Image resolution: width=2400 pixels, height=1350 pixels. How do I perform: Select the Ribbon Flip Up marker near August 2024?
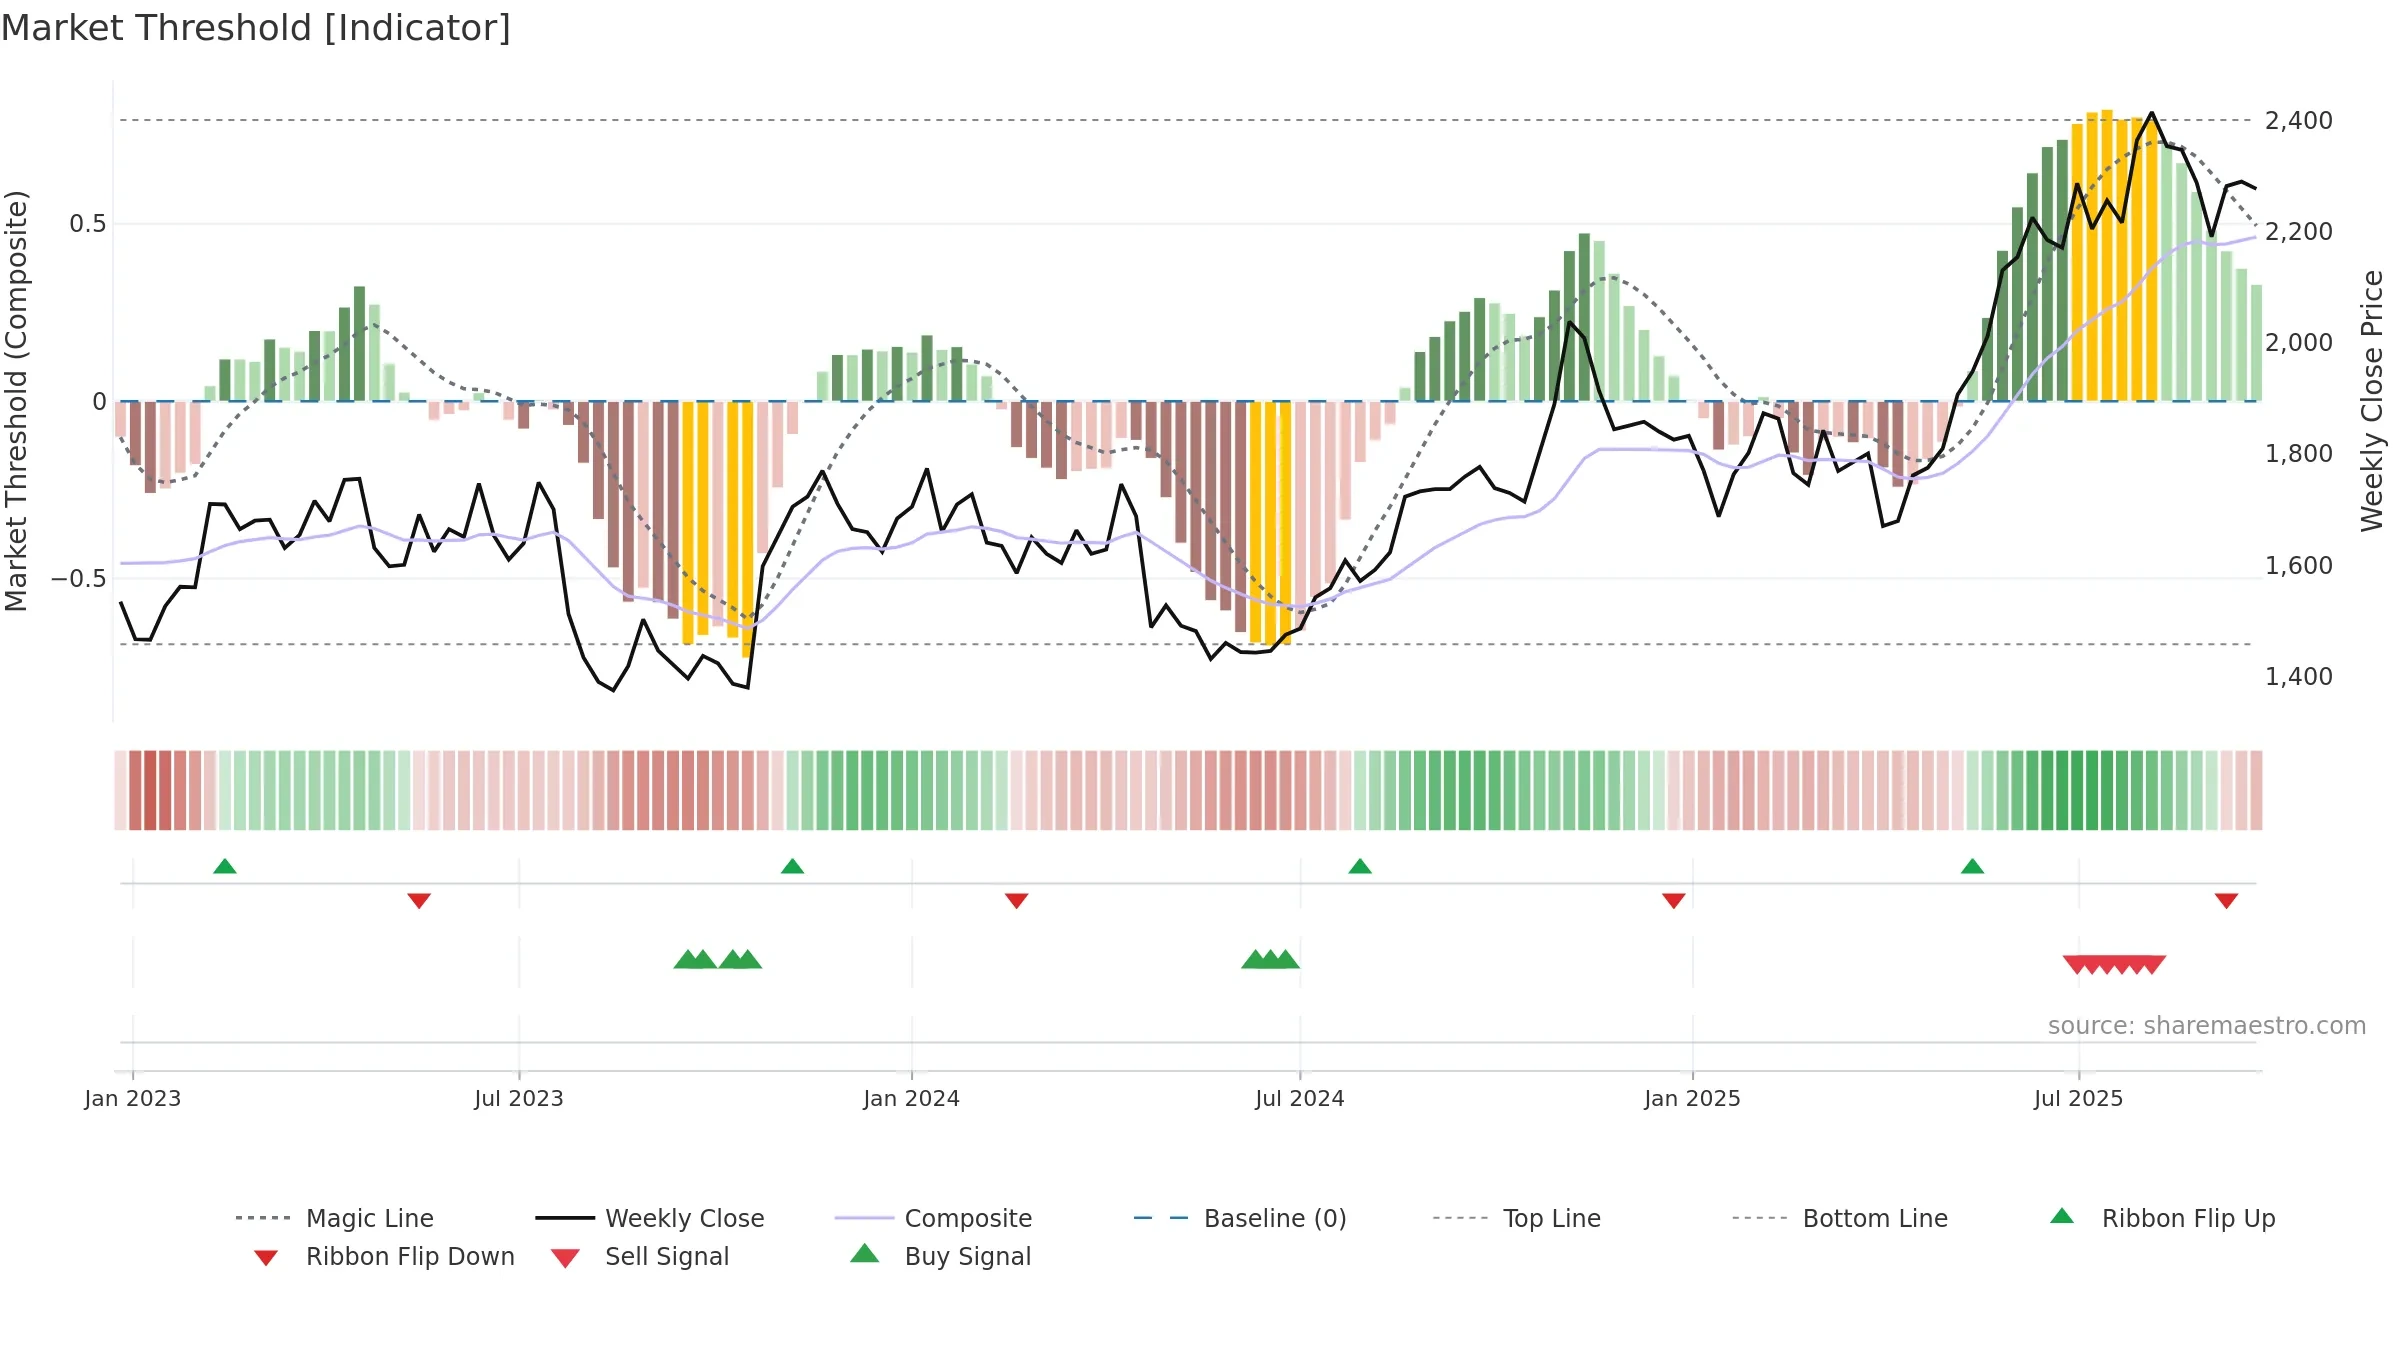click(1360, 866)
